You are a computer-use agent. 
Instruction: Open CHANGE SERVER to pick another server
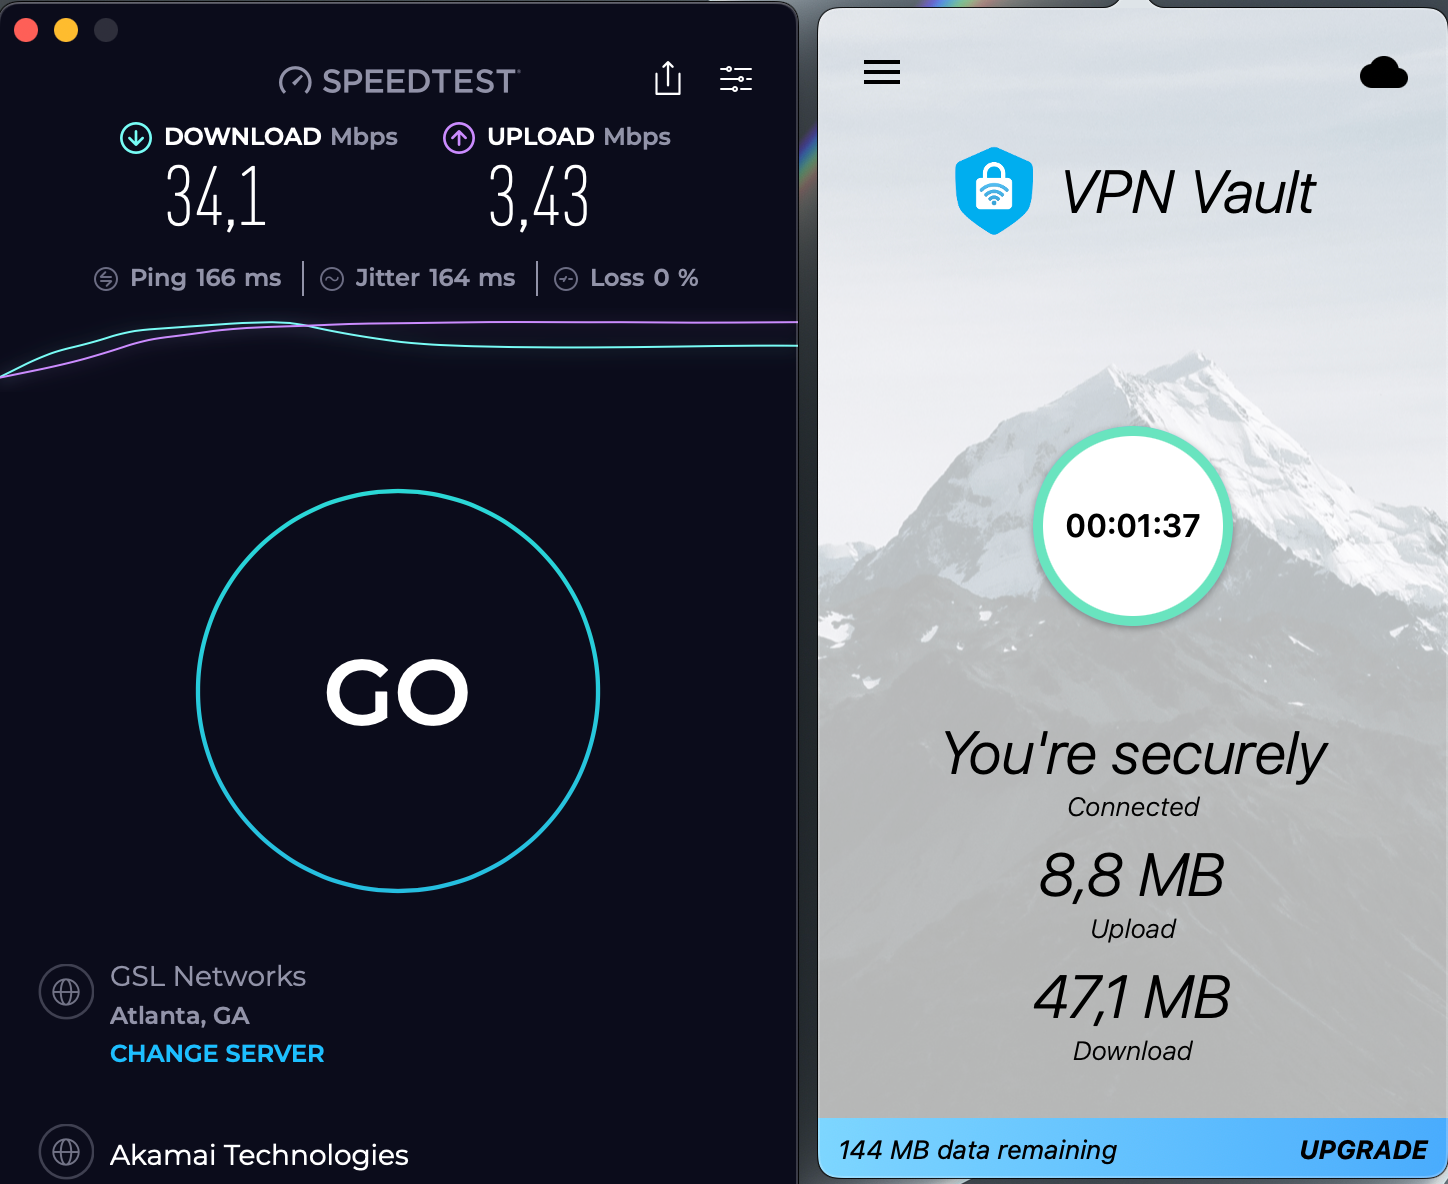pyautogui.click(x=217, y=1053)
